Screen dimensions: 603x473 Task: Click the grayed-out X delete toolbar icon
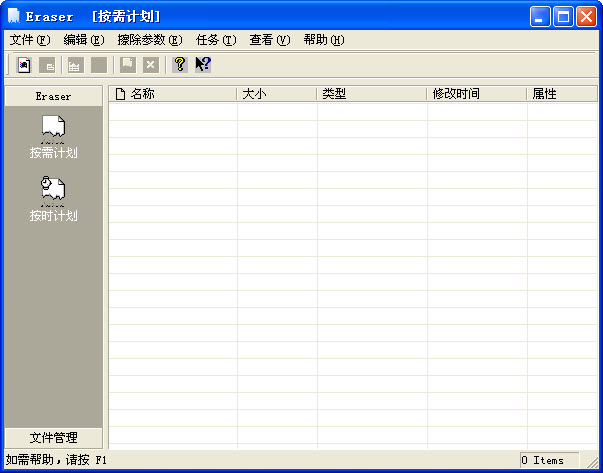pyautogui.click(x=151, y=65)
